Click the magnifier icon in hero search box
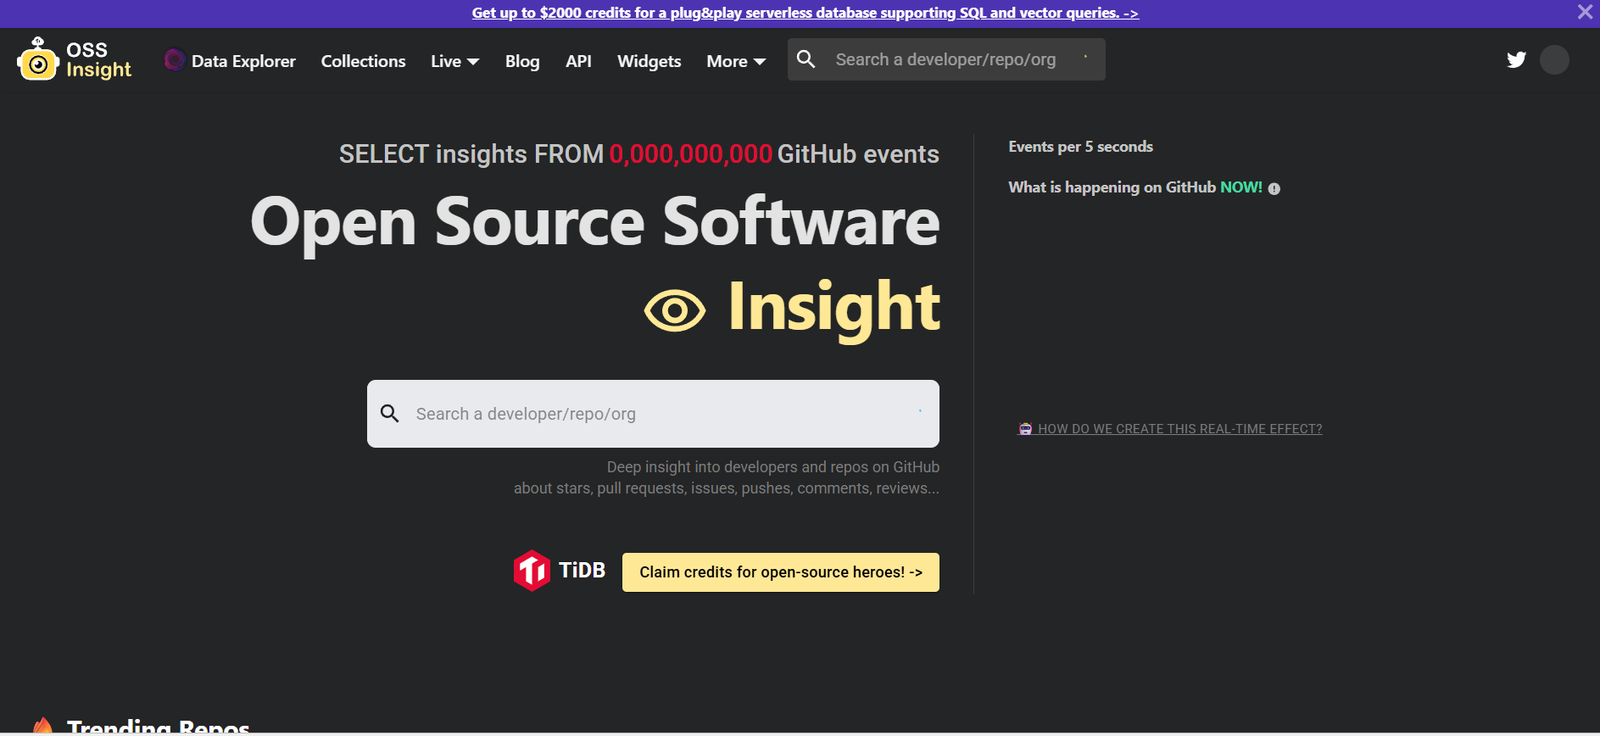 point(390,414)
